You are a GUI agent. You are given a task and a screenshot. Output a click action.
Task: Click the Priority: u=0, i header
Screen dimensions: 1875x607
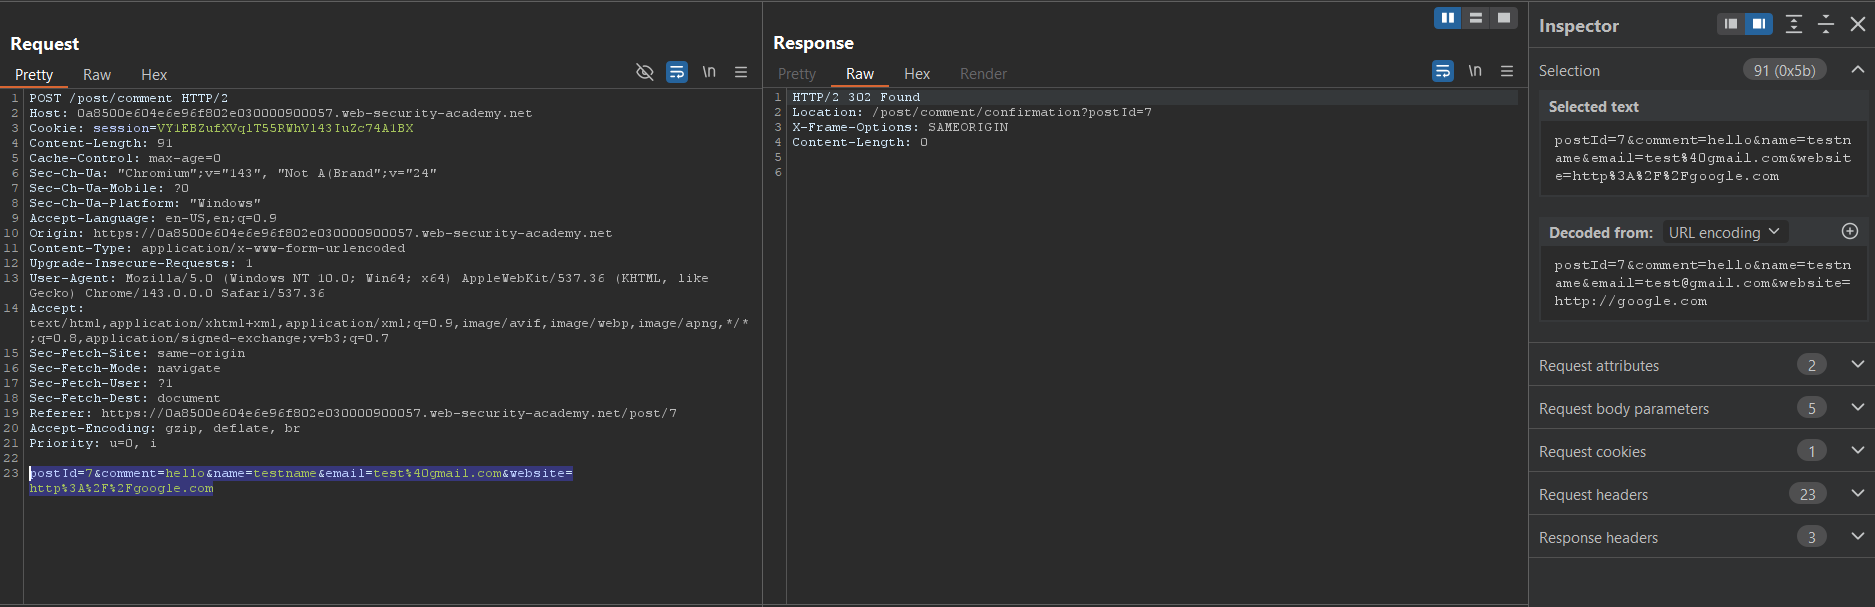[x=93, y=443]
